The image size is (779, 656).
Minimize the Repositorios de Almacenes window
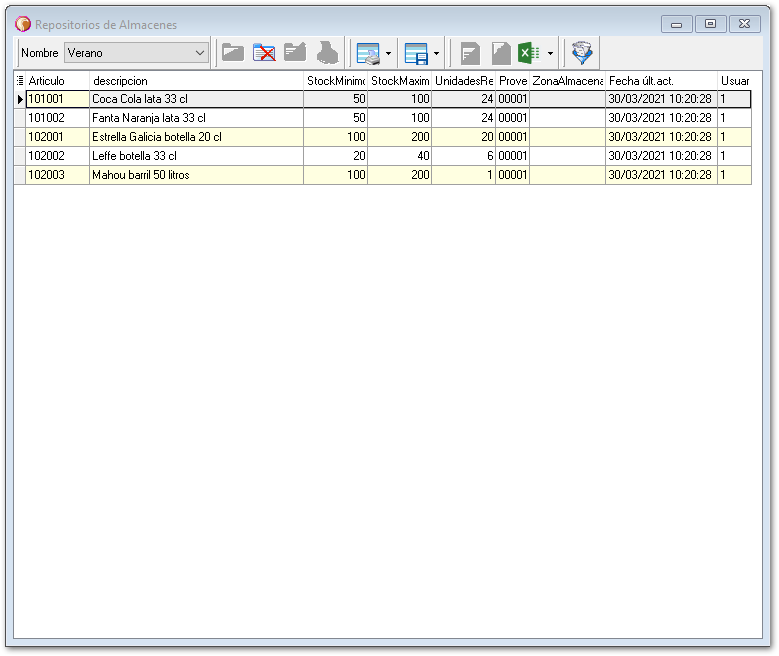coord(676,24)
